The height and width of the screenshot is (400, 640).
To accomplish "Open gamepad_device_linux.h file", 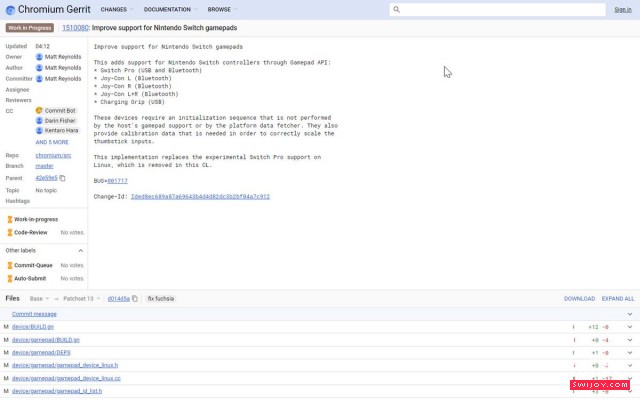I will [x=65, y=365].
